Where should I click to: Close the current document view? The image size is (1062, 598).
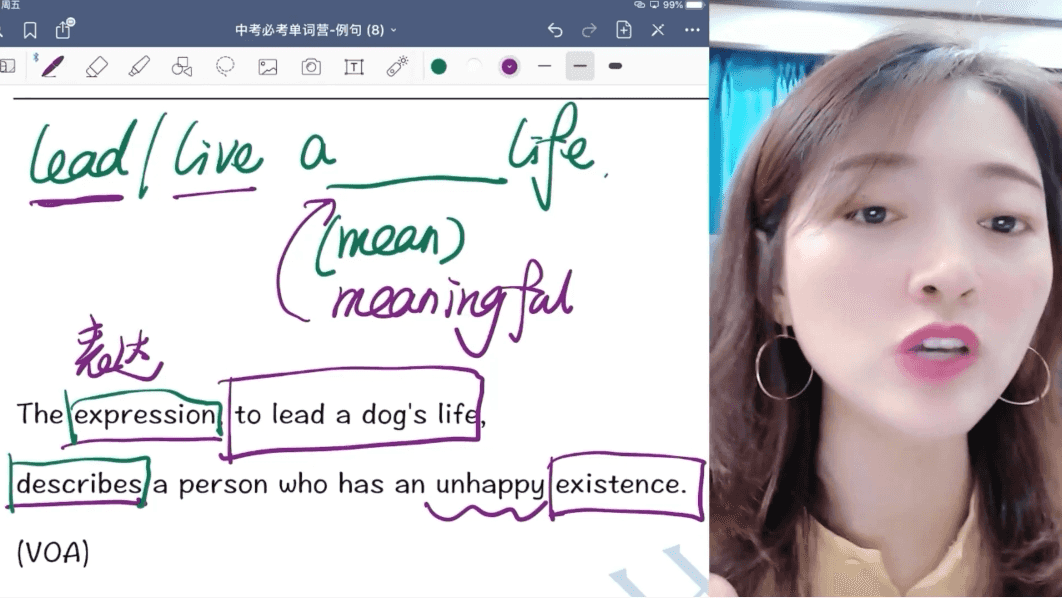[x=657, y=30]
